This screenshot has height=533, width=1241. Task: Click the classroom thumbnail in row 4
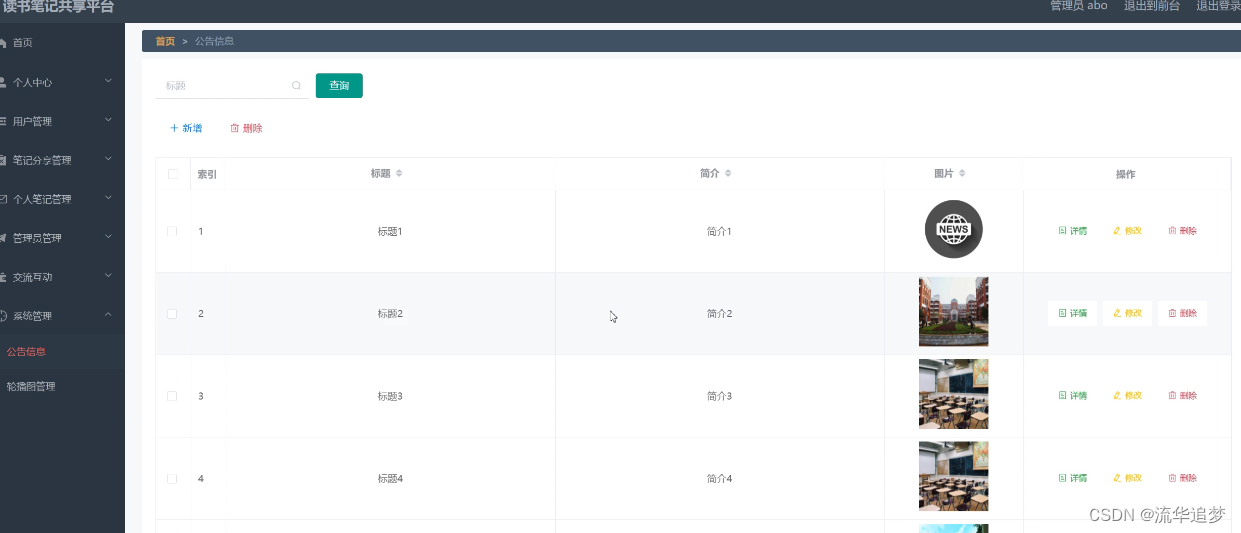pos(954,476)
